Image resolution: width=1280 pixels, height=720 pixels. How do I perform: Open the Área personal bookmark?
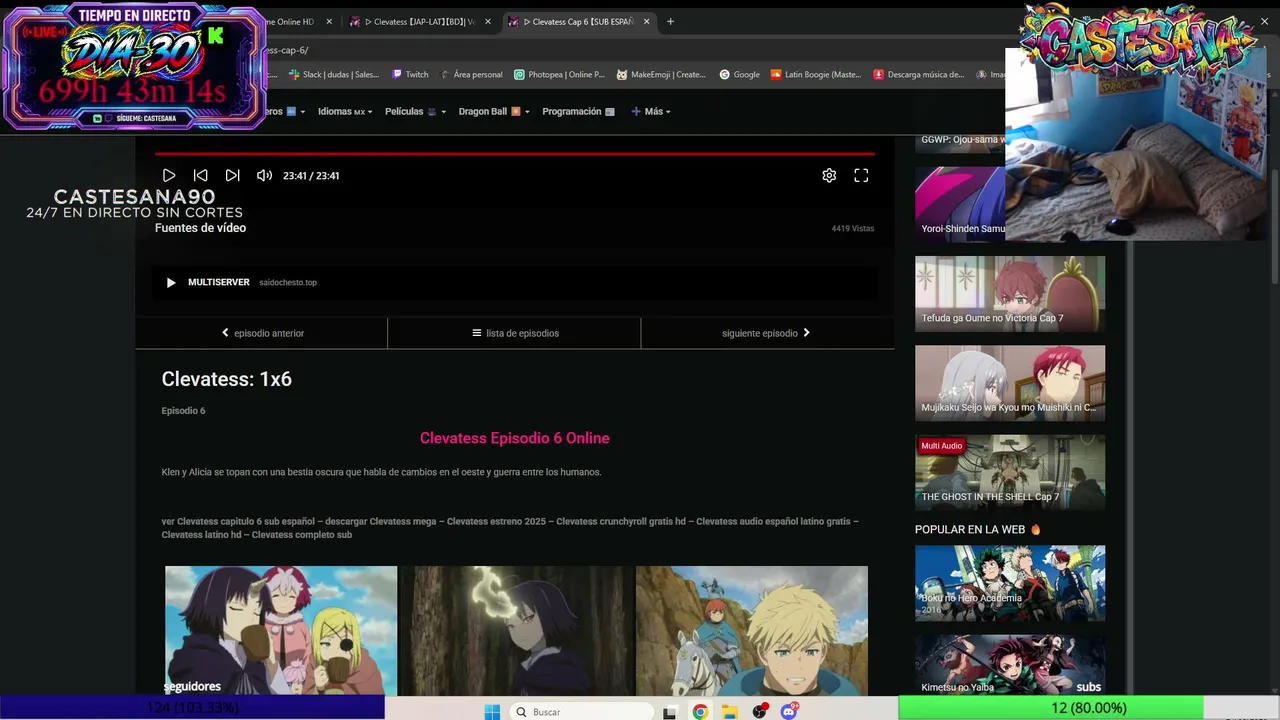pos(471,74)
